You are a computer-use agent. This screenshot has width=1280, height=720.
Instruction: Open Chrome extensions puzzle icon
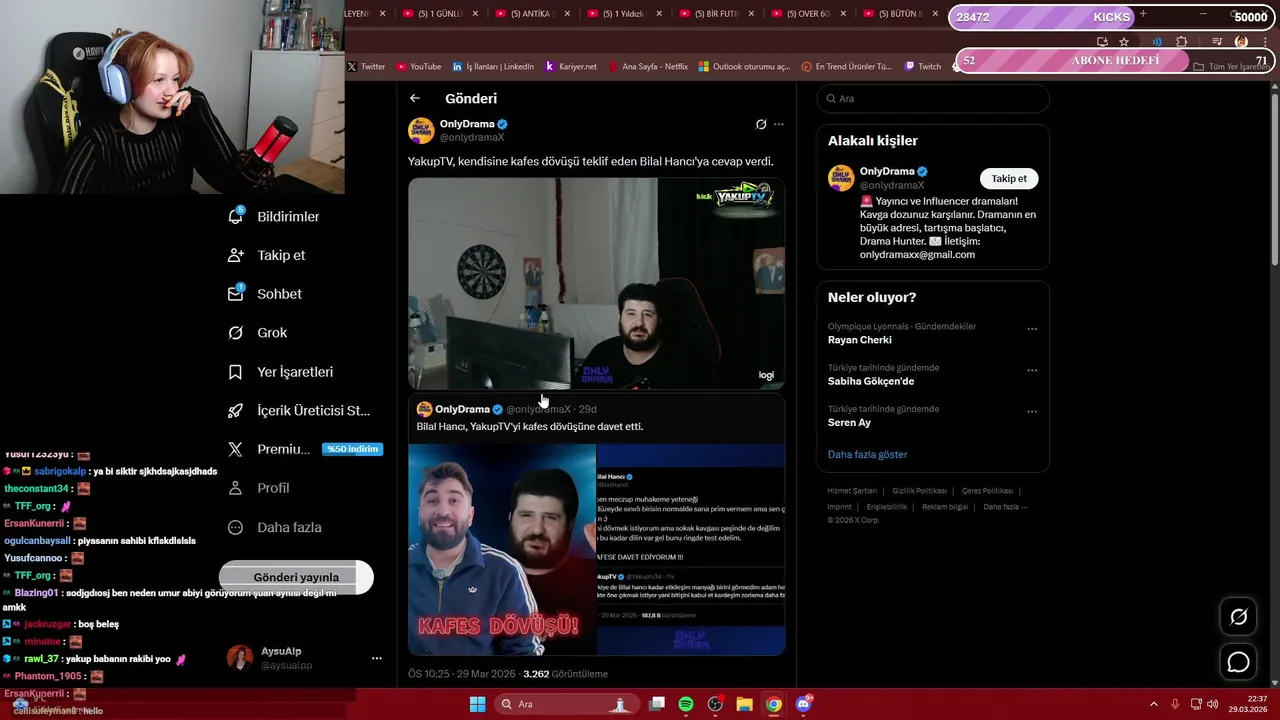click(1181, 42)
